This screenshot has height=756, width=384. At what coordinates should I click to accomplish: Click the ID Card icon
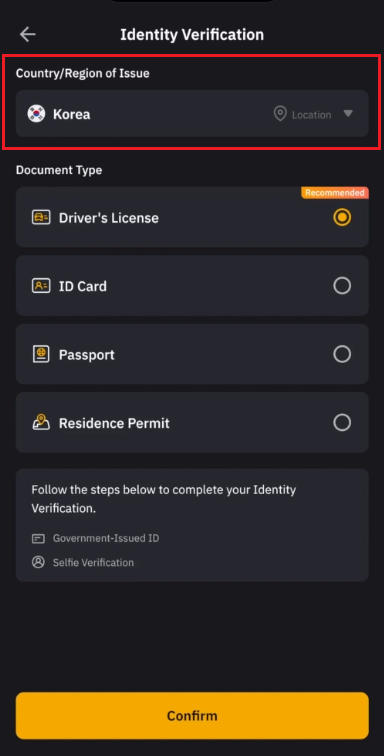(x=41, y=286)
